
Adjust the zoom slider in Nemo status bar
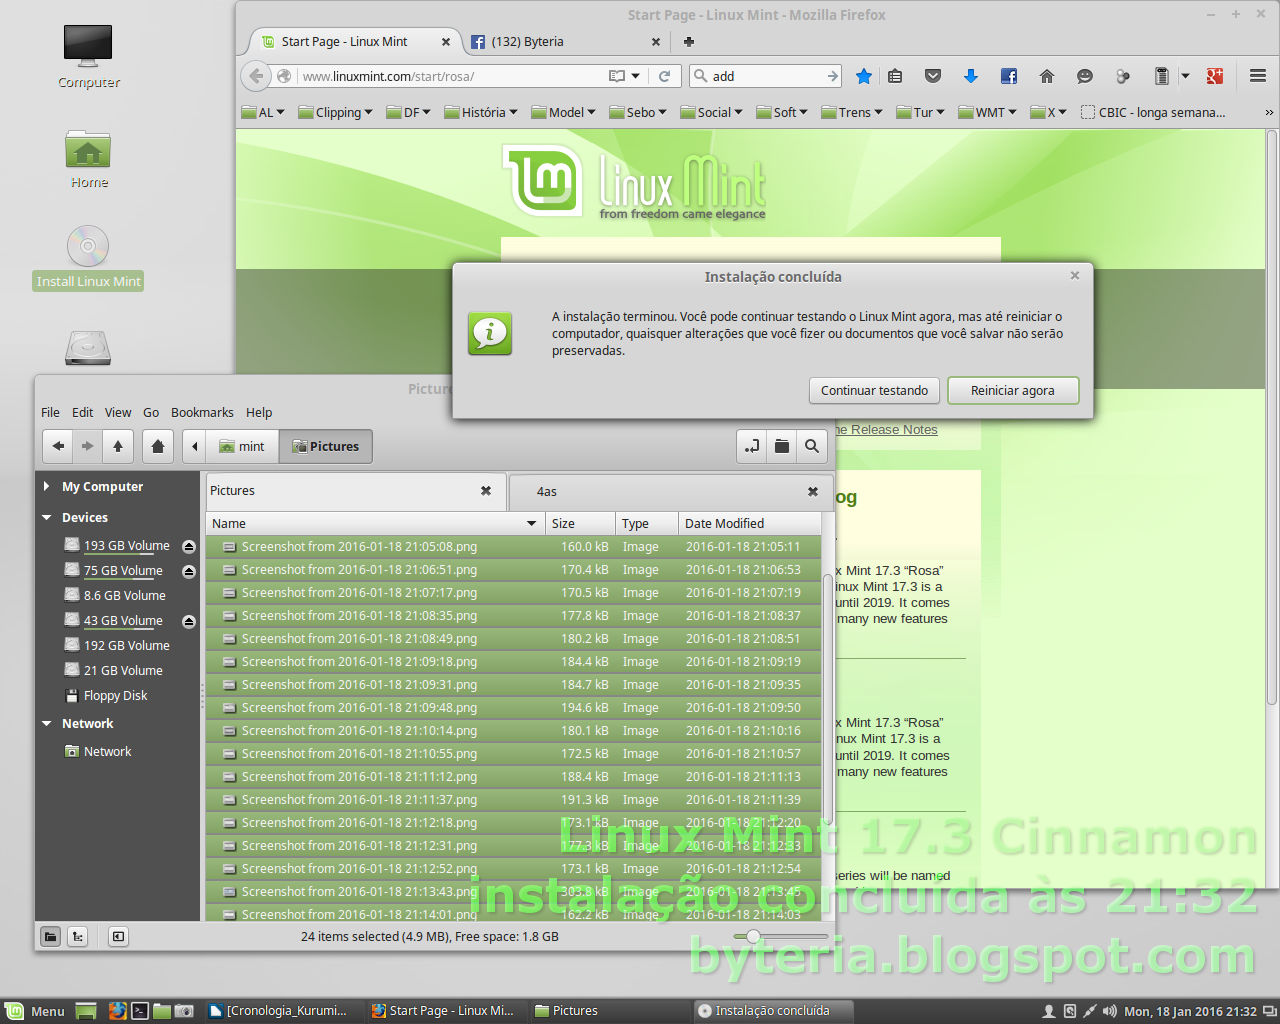coord(752,937)
